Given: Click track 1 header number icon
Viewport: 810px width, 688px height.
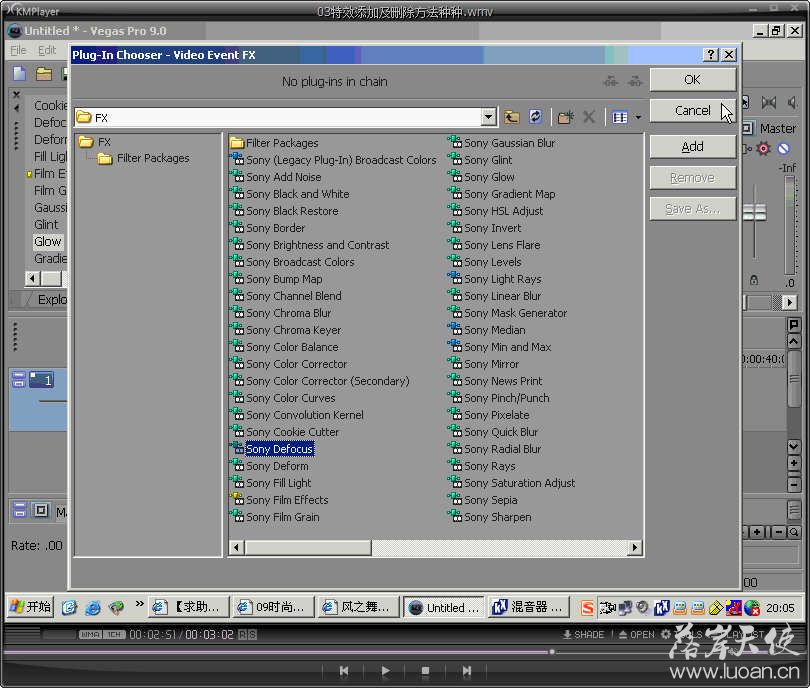Looking at the screenshot, I should tap(41, 380).
